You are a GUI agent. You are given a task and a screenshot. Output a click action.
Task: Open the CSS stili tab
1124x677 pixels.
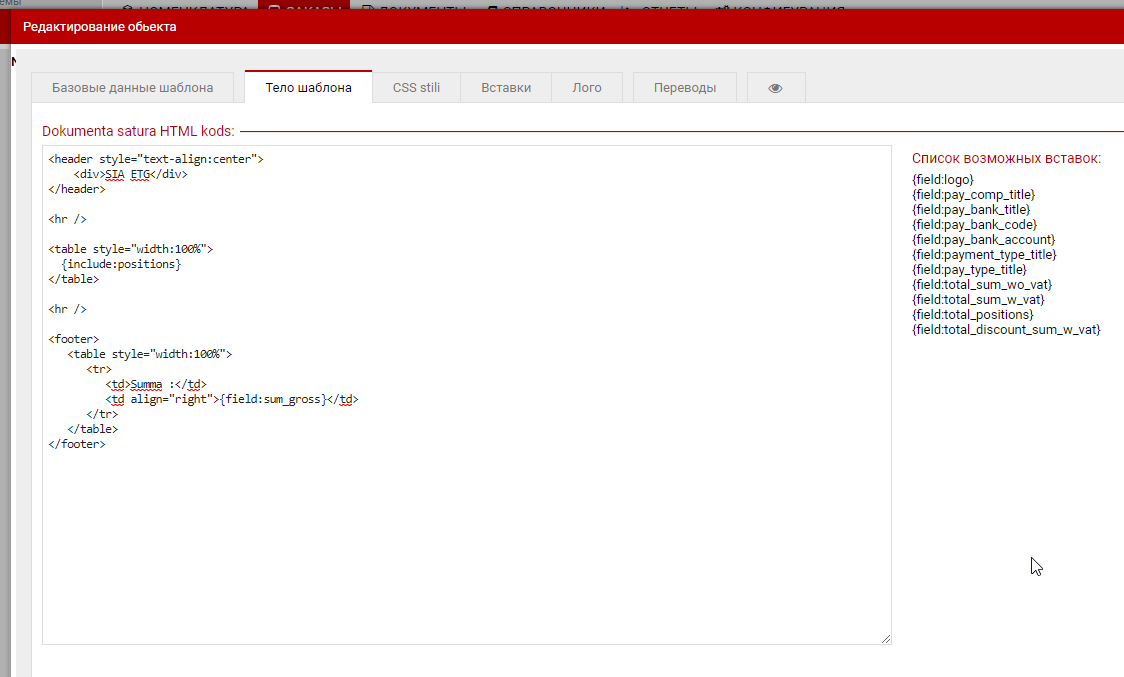[416, 88]
